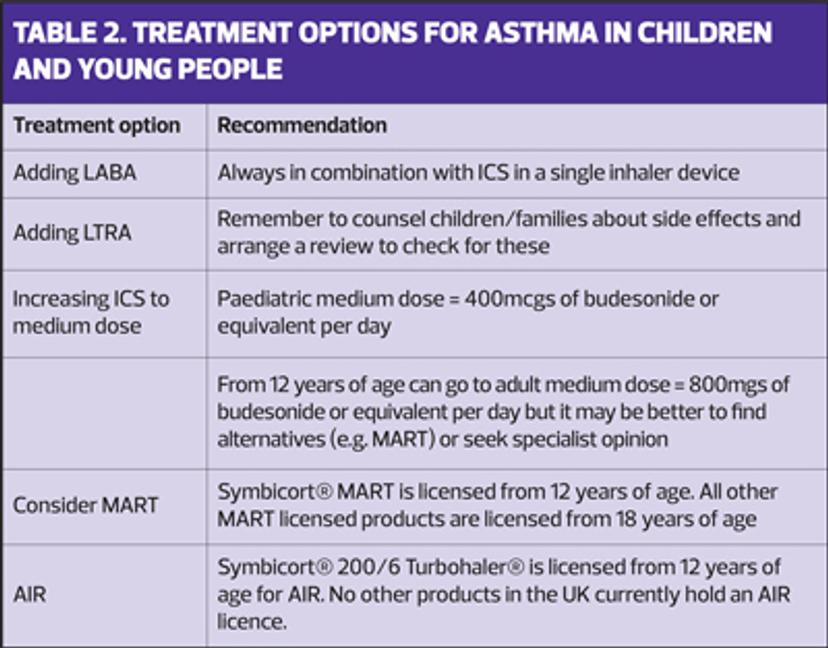Select the 'Treatment option' column header
This screenshot has width=828, height=648.
(97, 126)
